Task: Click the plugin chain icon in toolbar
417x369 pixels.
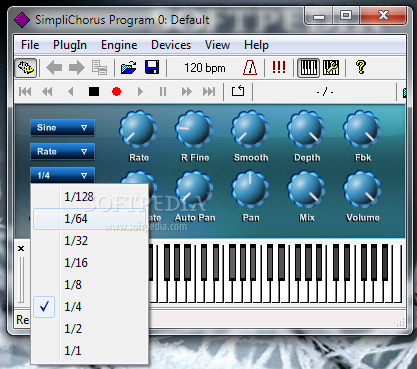Action: click(x=26, y=68)
